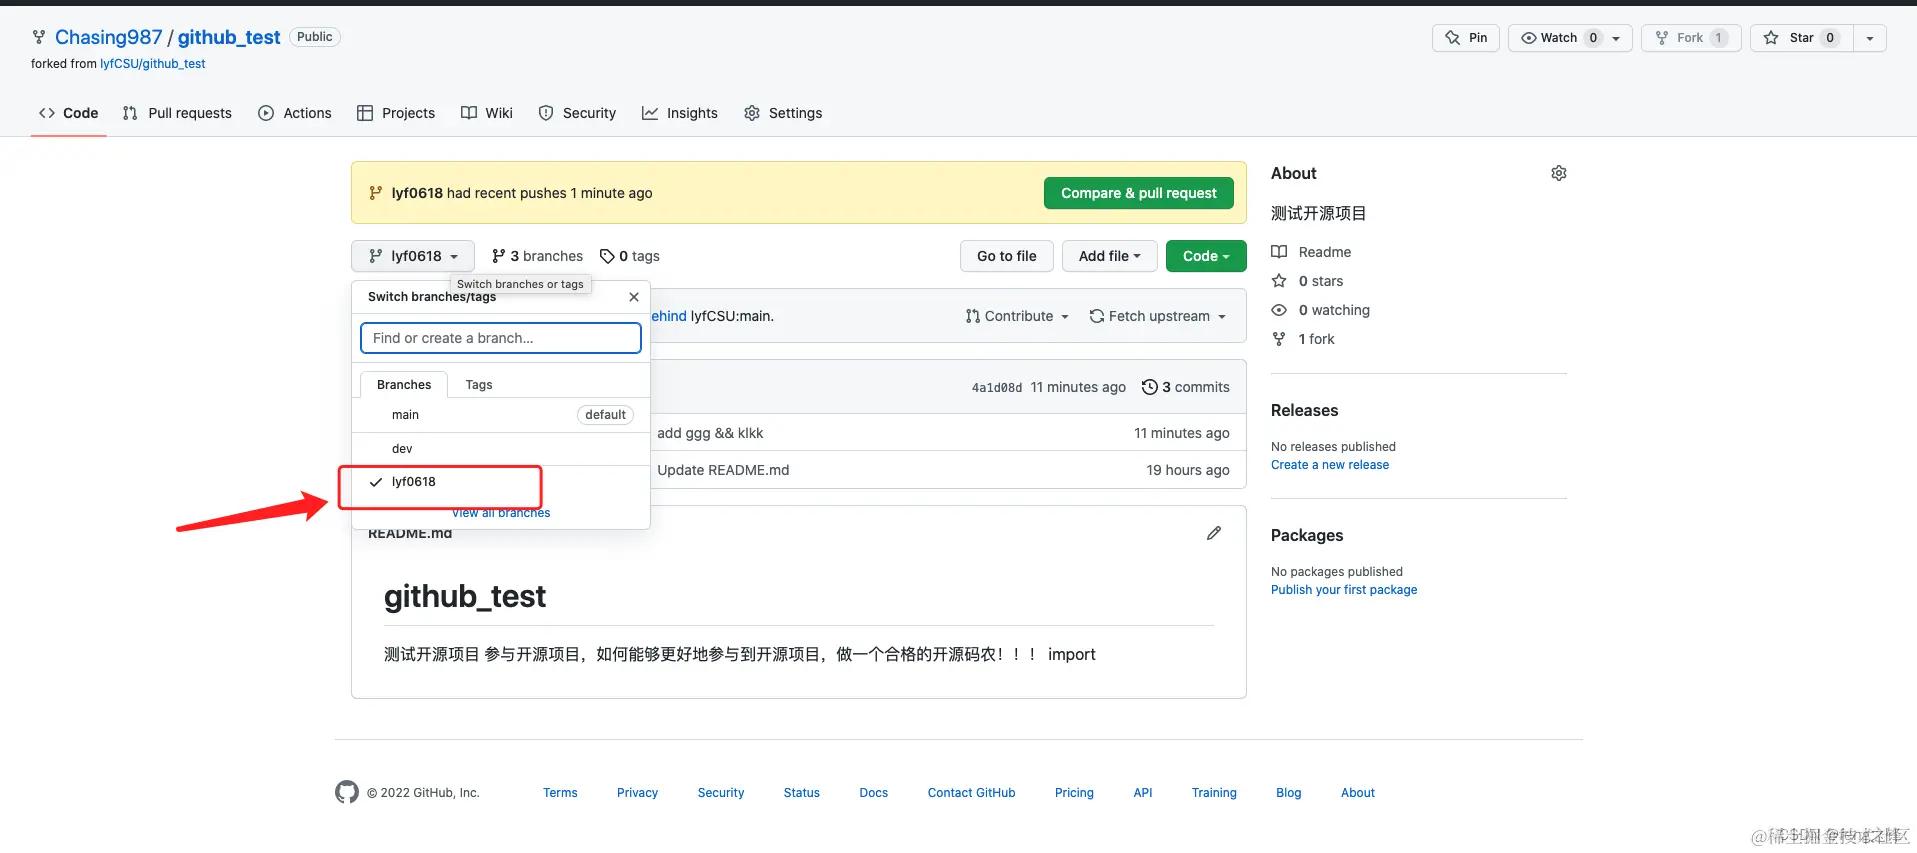Open the Projects tab
The image size is (1917, 853).
[396, 113]
